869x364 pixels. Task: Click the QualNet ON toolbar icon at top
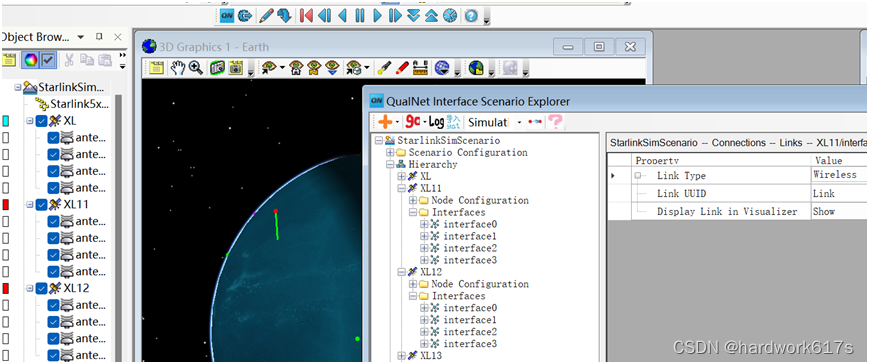coord(227,16)
